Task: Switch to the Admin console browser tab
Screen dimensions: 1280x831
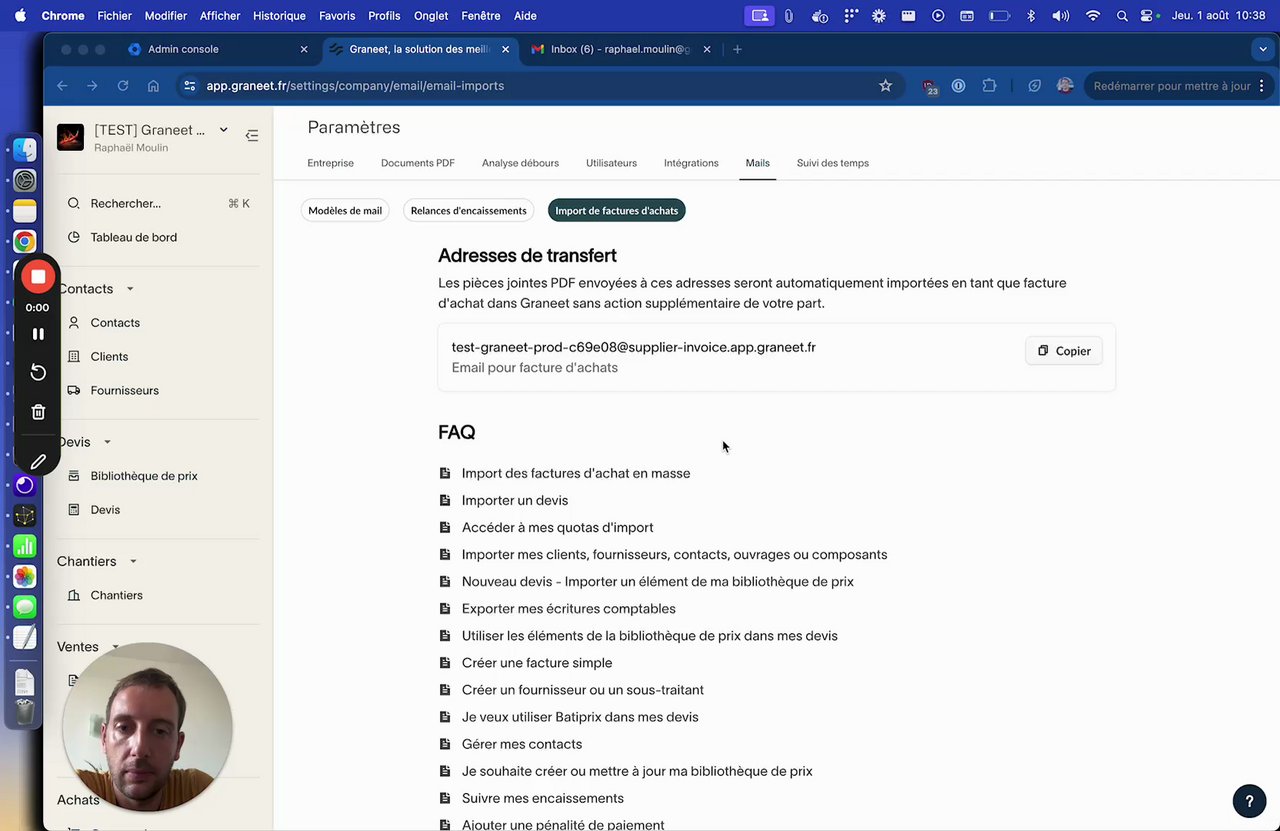Action: [219, 49]
